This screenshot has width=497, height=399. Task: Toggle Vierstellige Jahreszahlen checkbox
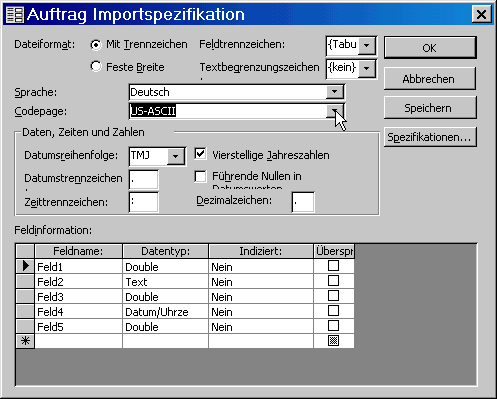[200, 154]
